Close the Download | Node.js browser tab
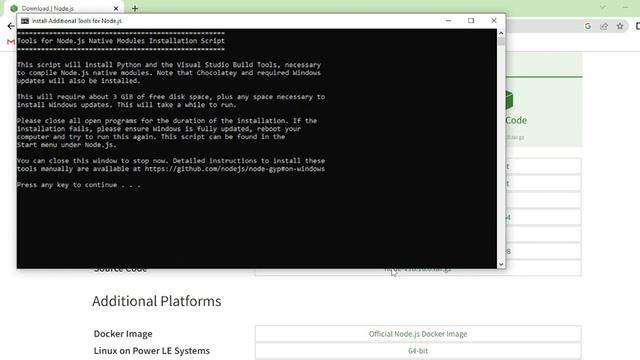Screen dimensions: 640x360 point(116,8)
